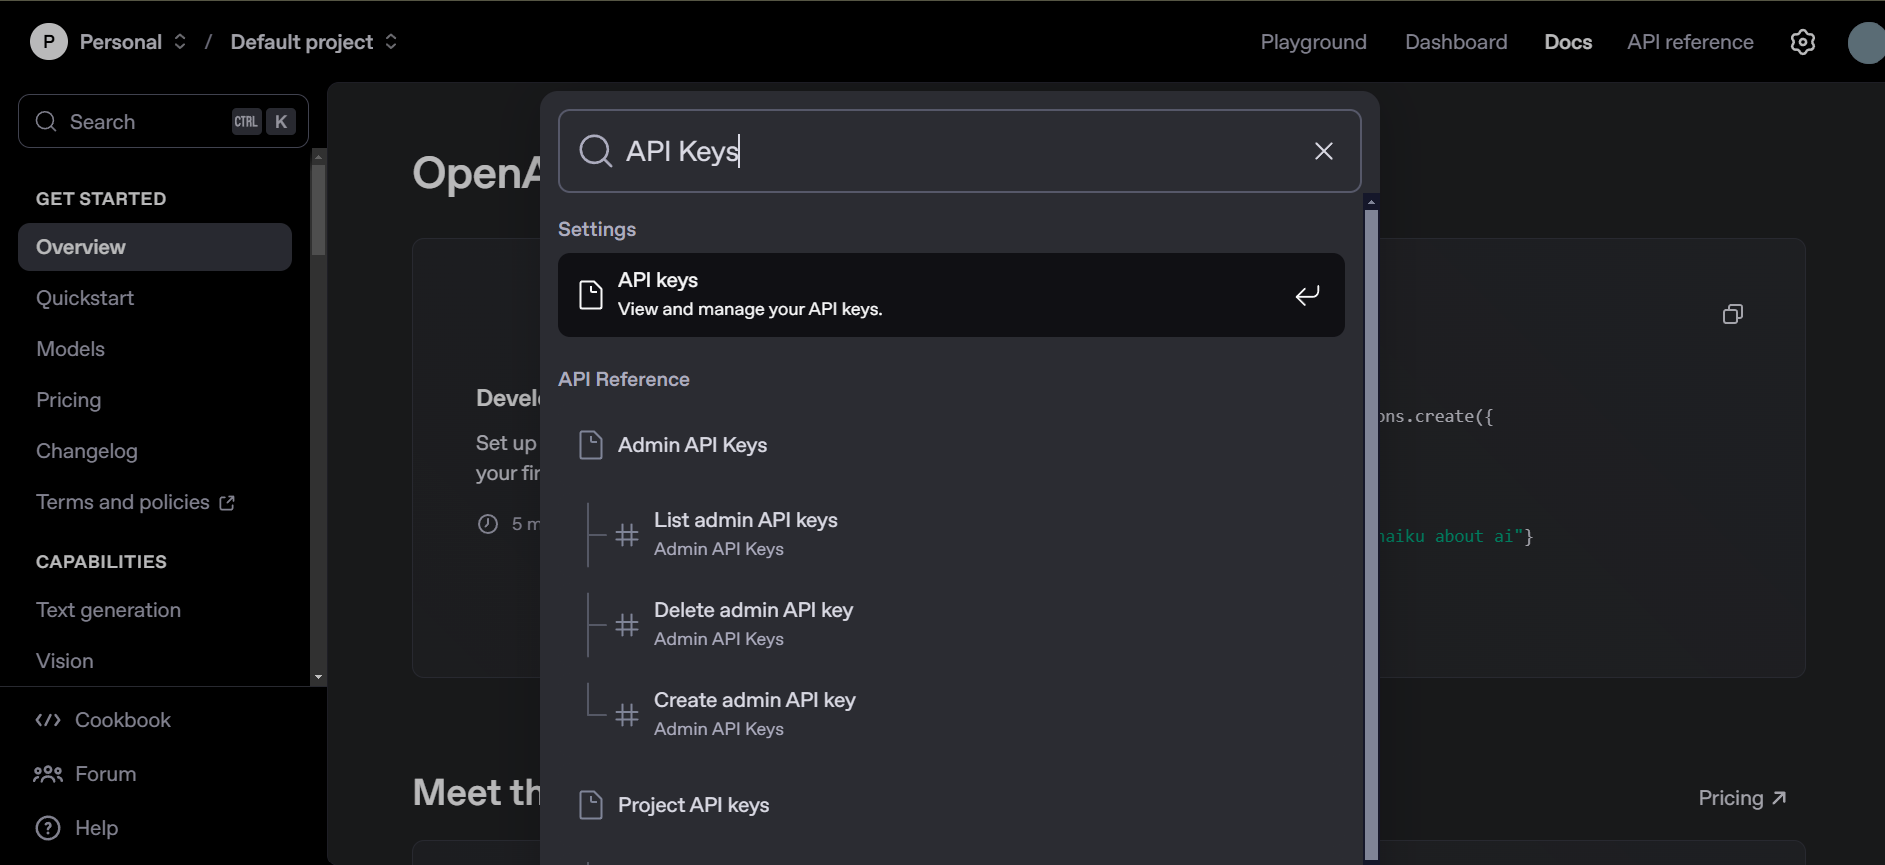Select Overview in the sidebar
Screen dimensions: 1885x865
pyautogui.click(x=155, y=247)
